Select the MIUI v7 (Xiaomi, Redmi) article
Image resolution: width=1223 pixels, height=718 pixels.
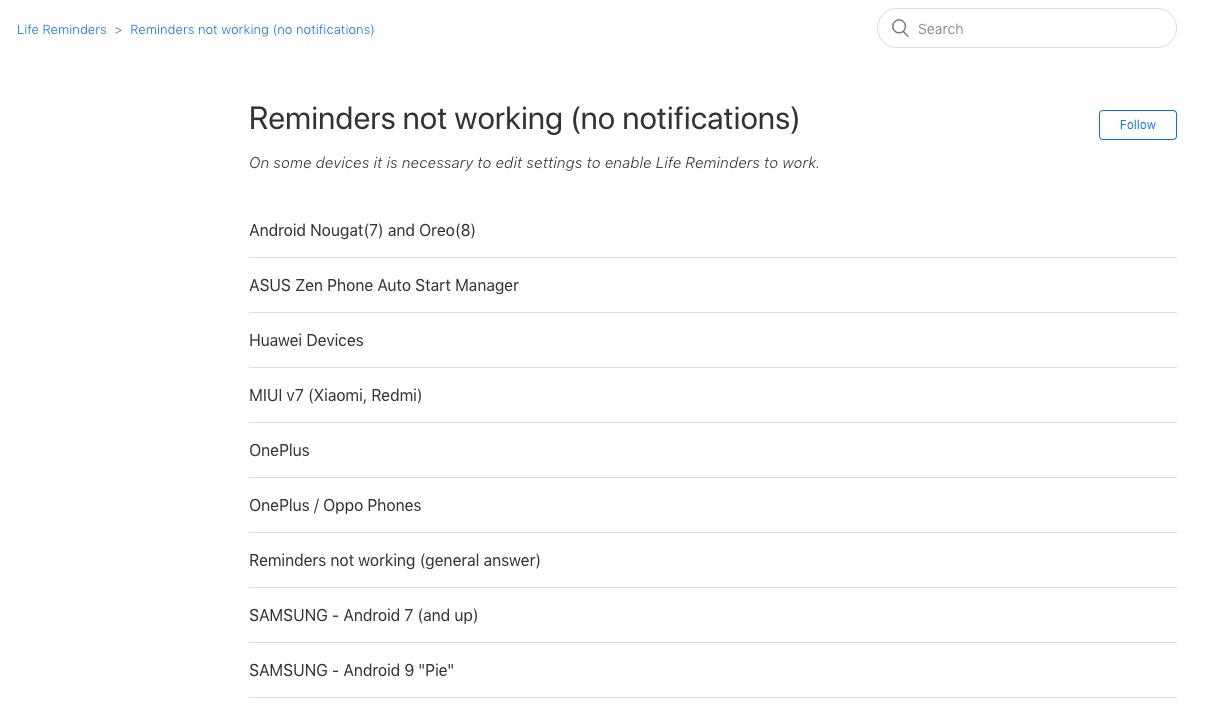click(x=335, y=396)
